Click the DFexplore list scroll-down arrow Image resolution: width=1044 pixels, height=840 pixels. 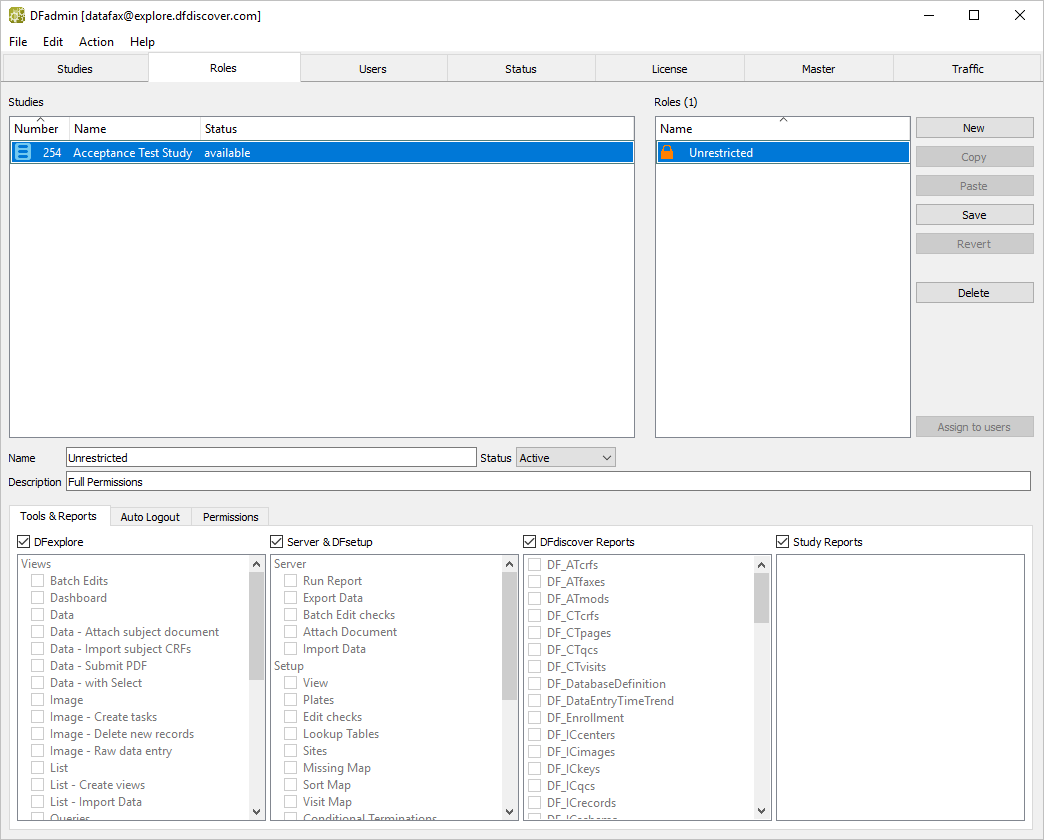257,811
